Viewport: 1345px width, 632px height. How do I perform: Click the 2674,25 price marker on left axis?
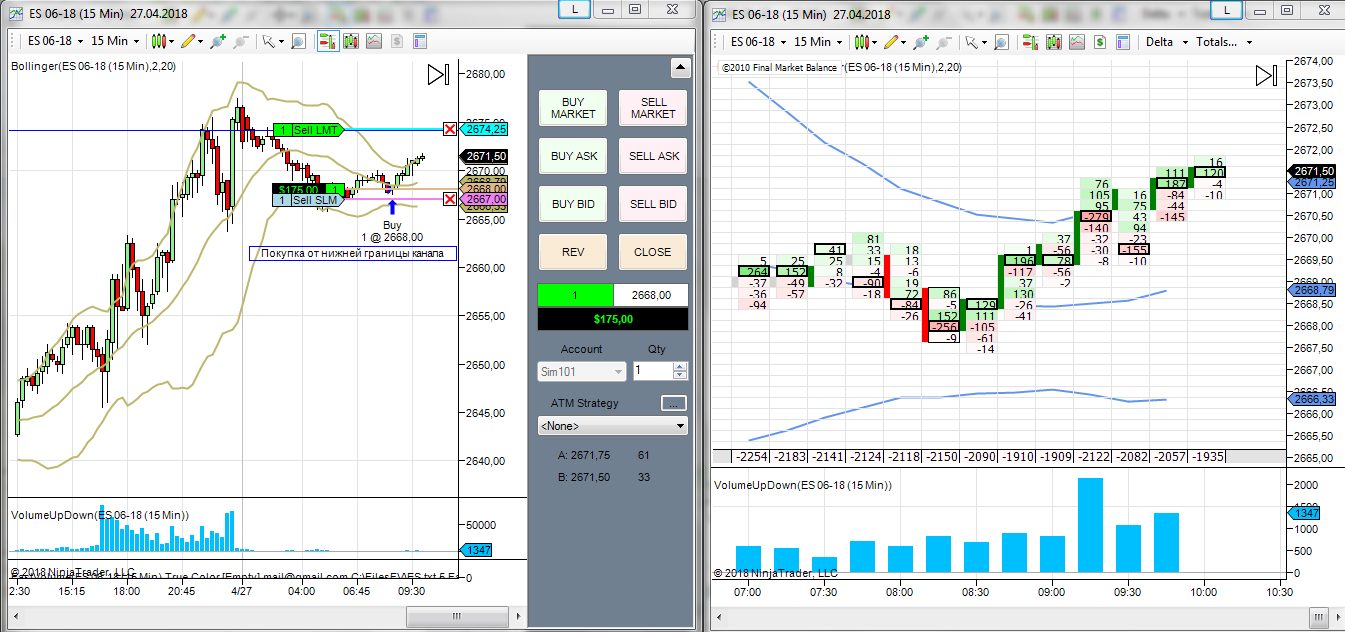486,129
